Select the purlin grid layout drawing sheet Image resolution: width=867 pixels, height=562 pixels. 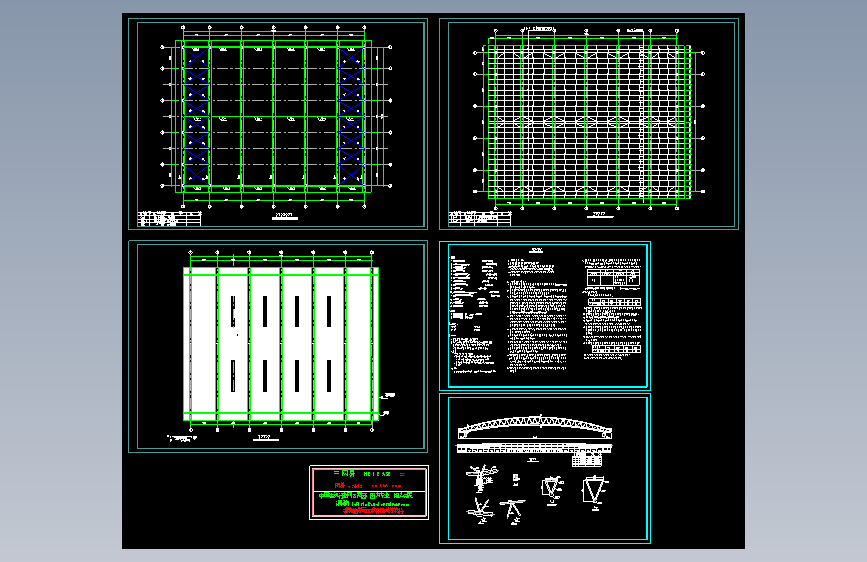pos(589,124)
